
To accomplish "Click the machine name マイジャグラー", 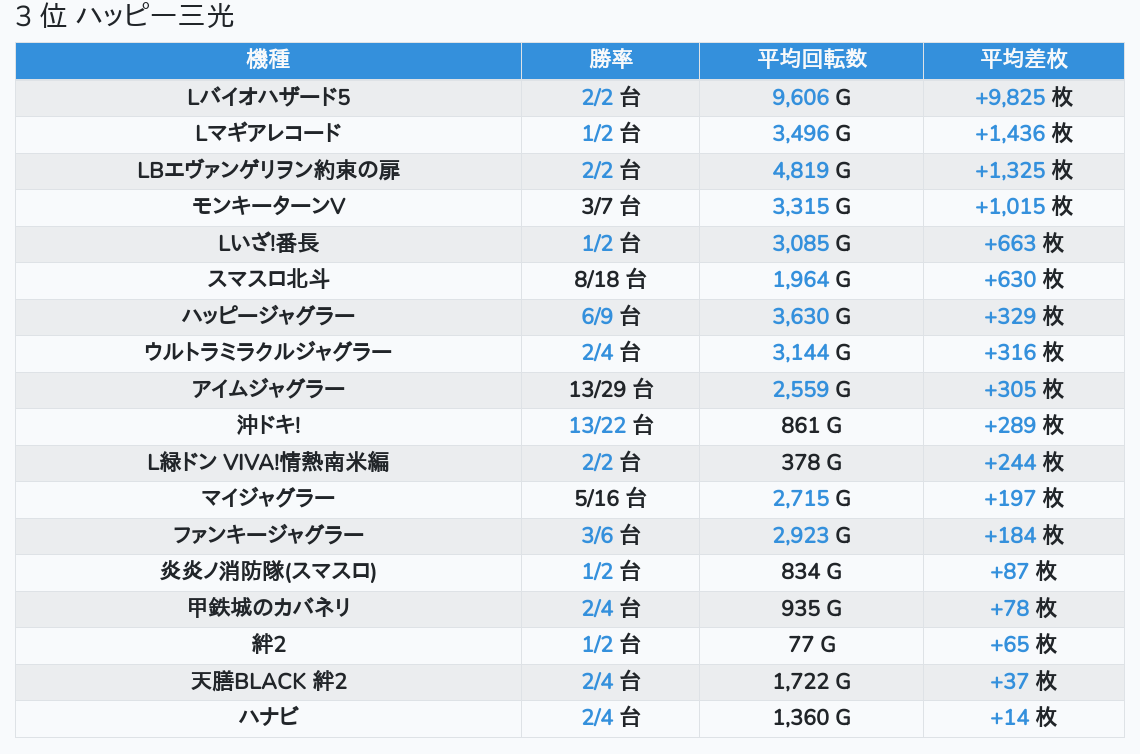I will tap(268, 499).
